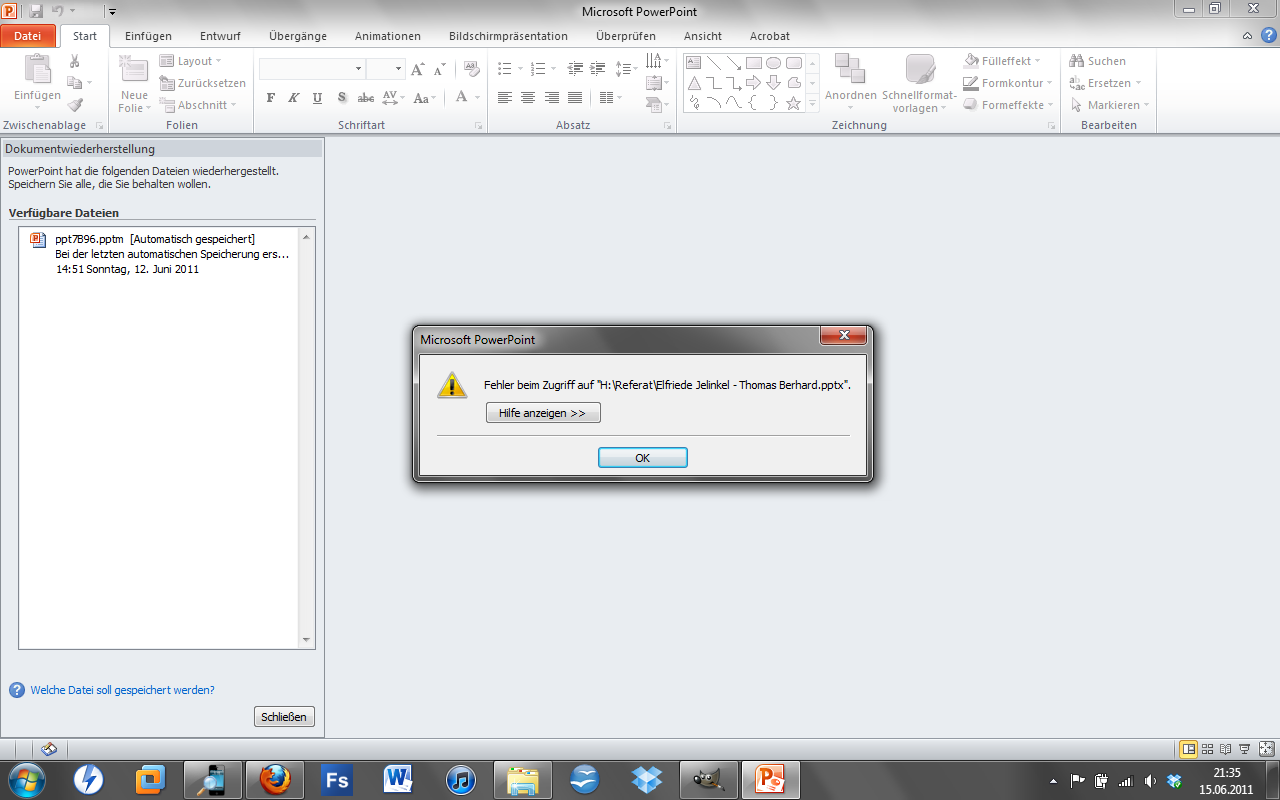Align text left in Absatz group
The image size is (1280, 800).
tap(505, 98)
